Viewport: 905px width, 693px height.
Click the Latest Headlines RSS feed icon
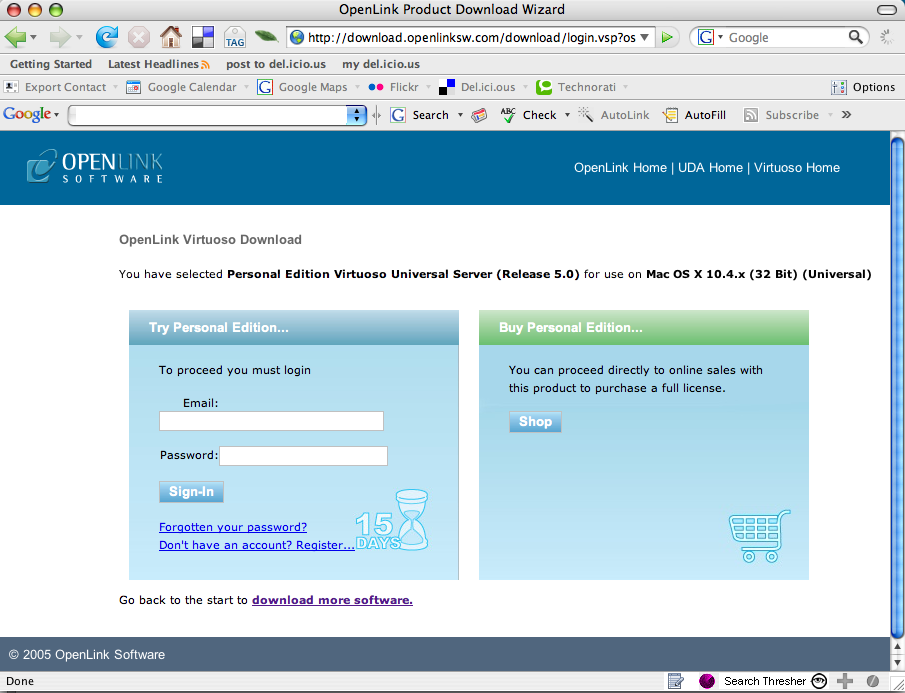pyautogui.click(x=205, y=65)
